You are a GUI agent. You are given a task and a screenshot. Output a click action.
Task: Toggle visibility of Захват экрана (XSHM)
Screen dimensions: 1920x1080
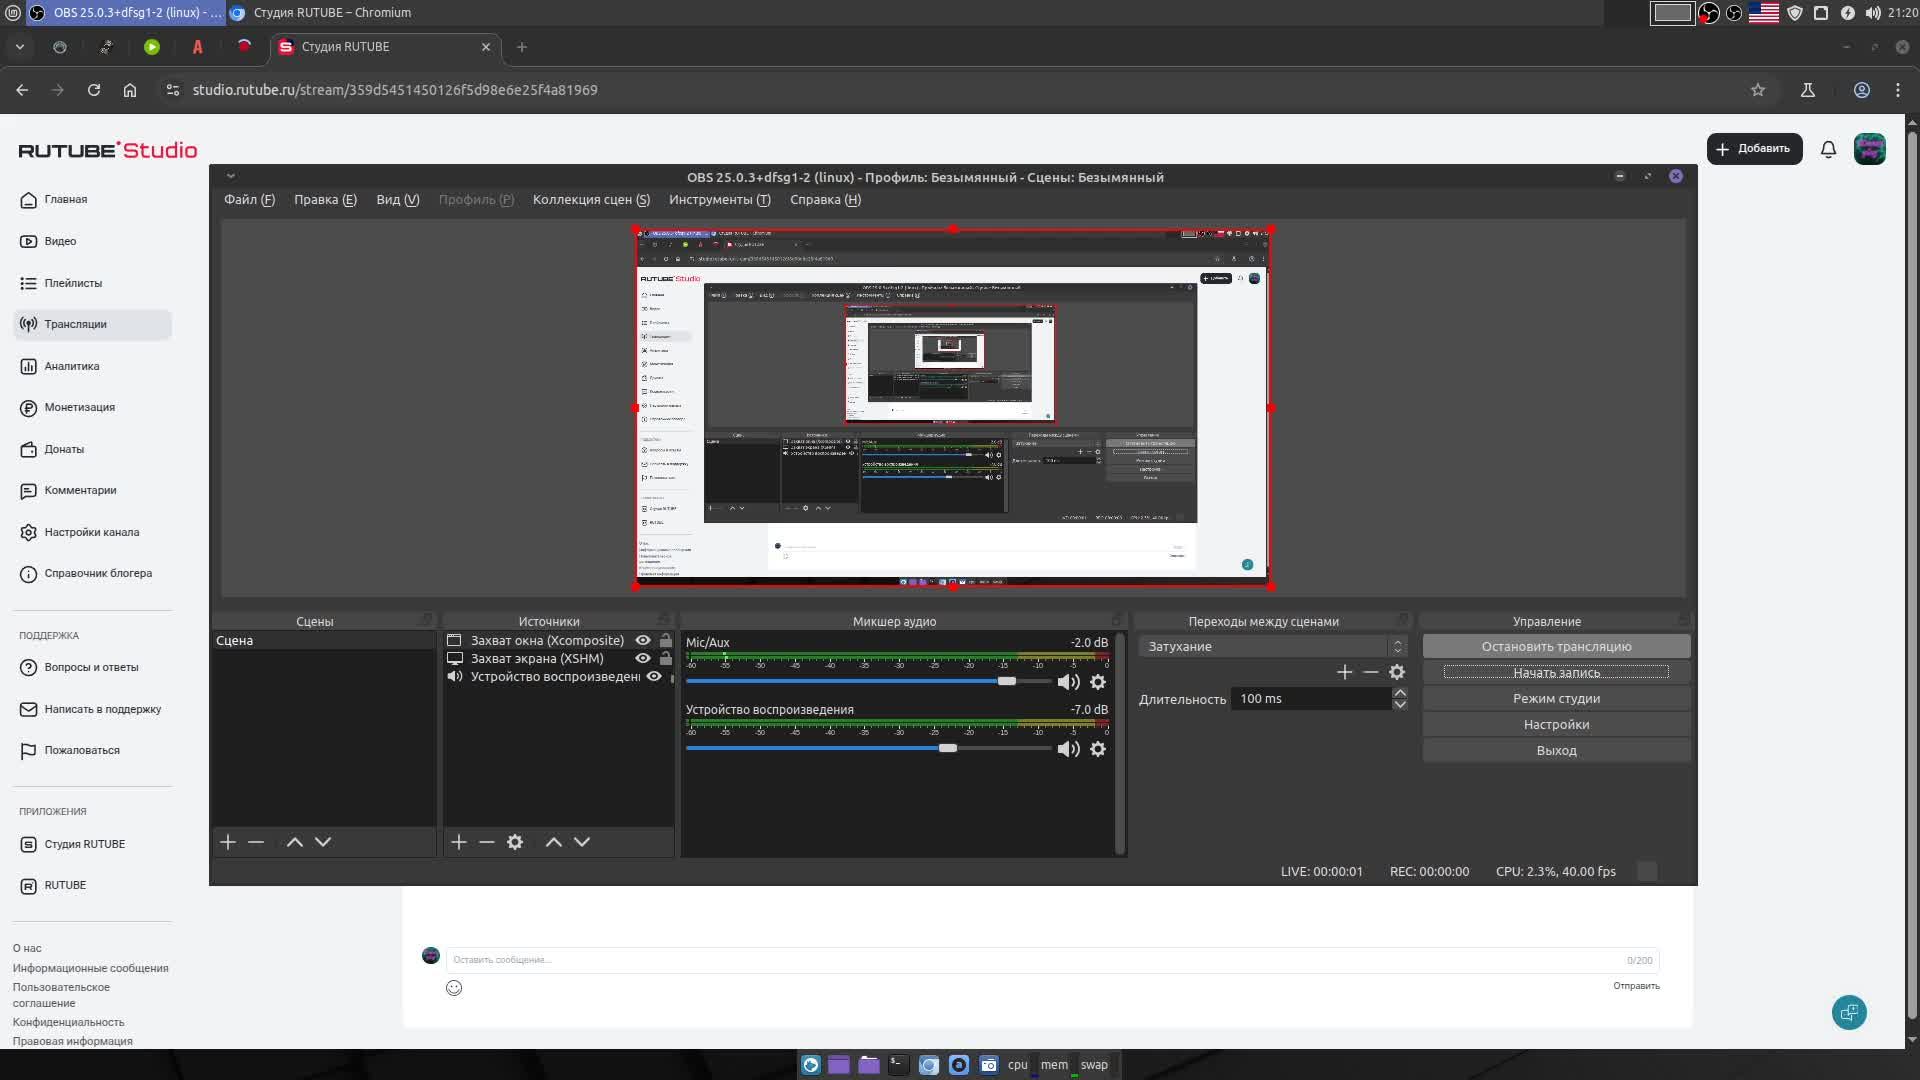point(643,658)
